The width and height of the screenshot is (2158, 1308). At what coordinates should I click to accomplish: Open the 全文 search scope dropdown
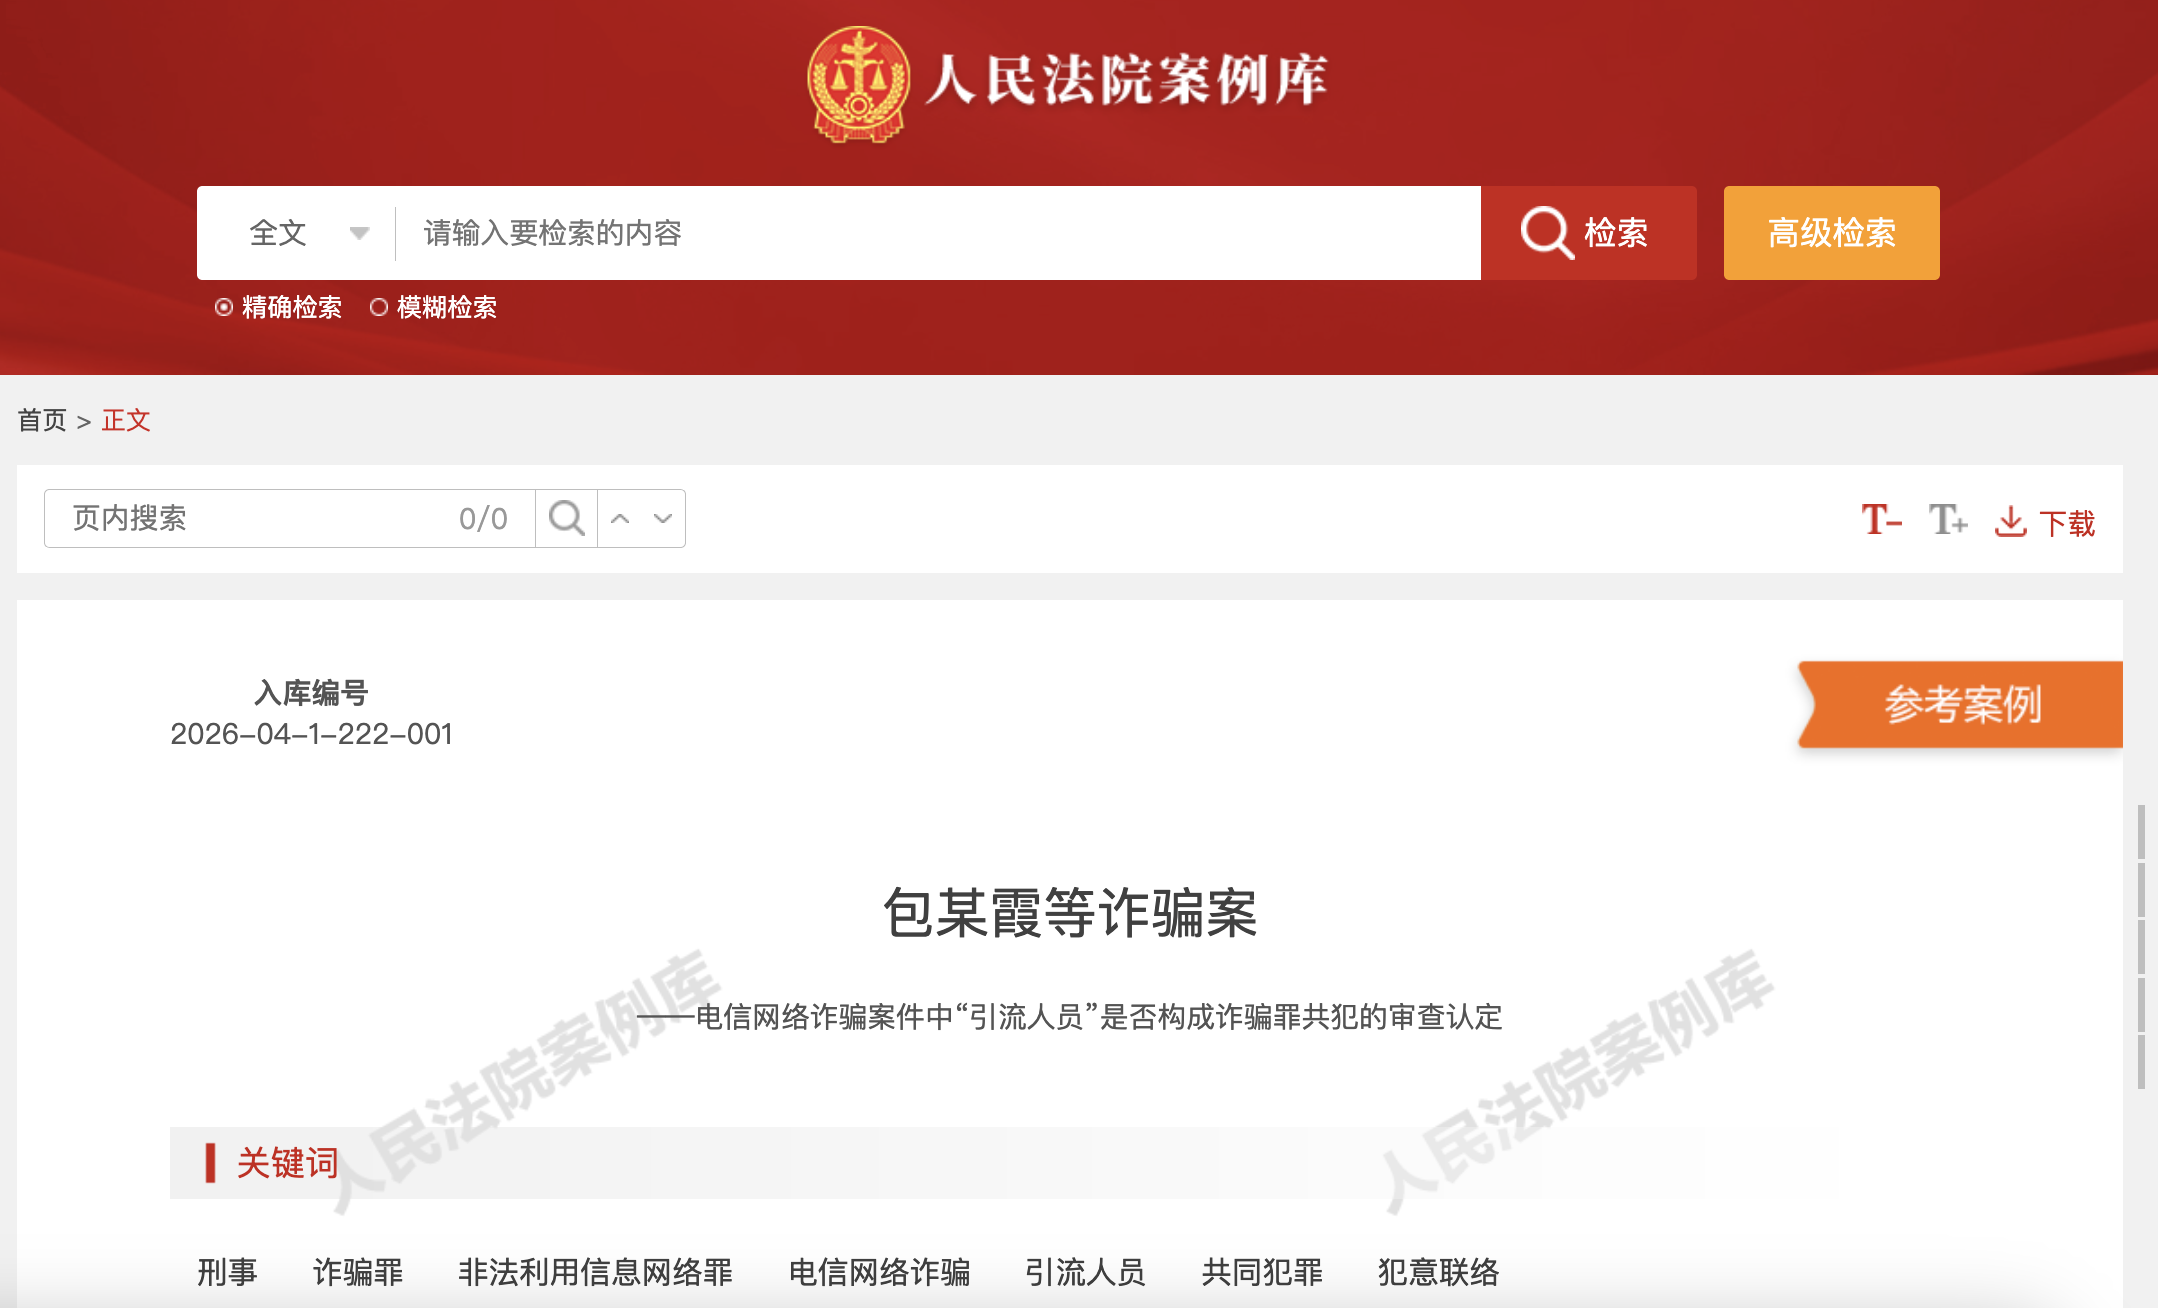[x=309, y=233]
